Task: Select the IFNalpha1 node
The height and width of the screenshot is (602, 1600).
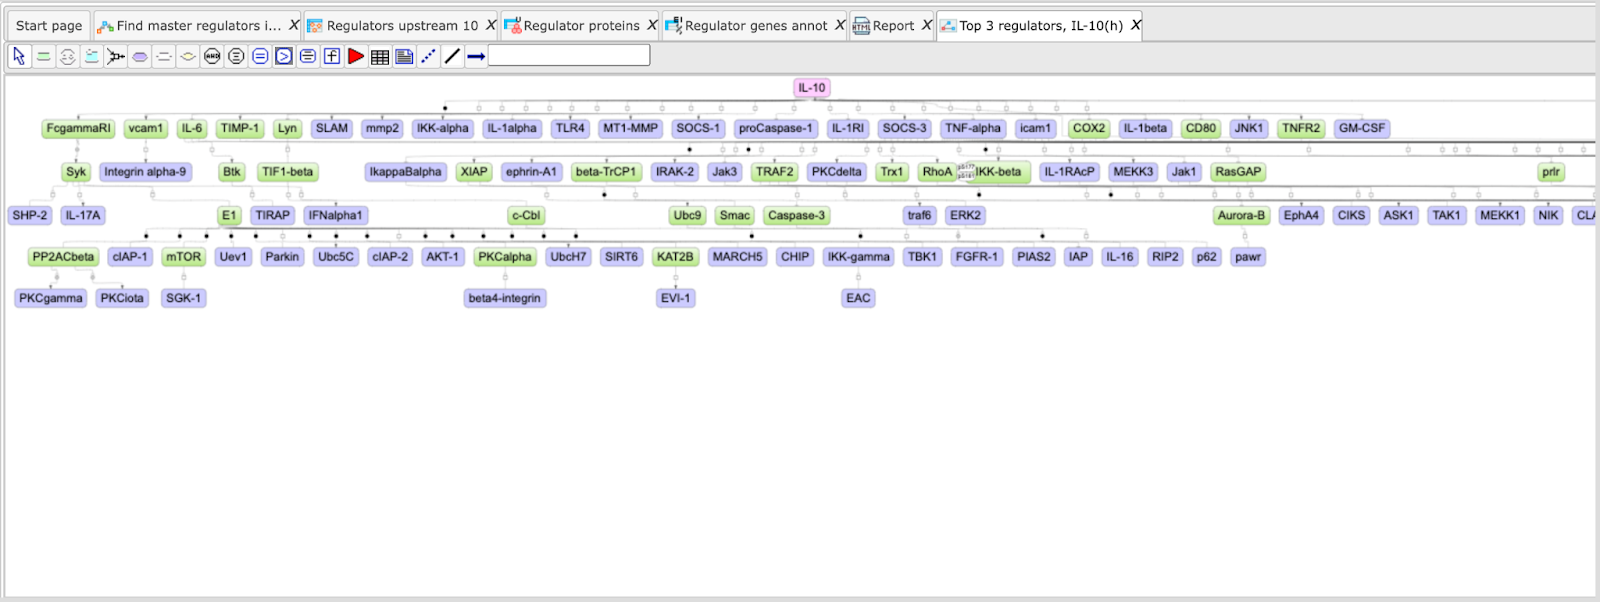Action: tap(335, 215)
